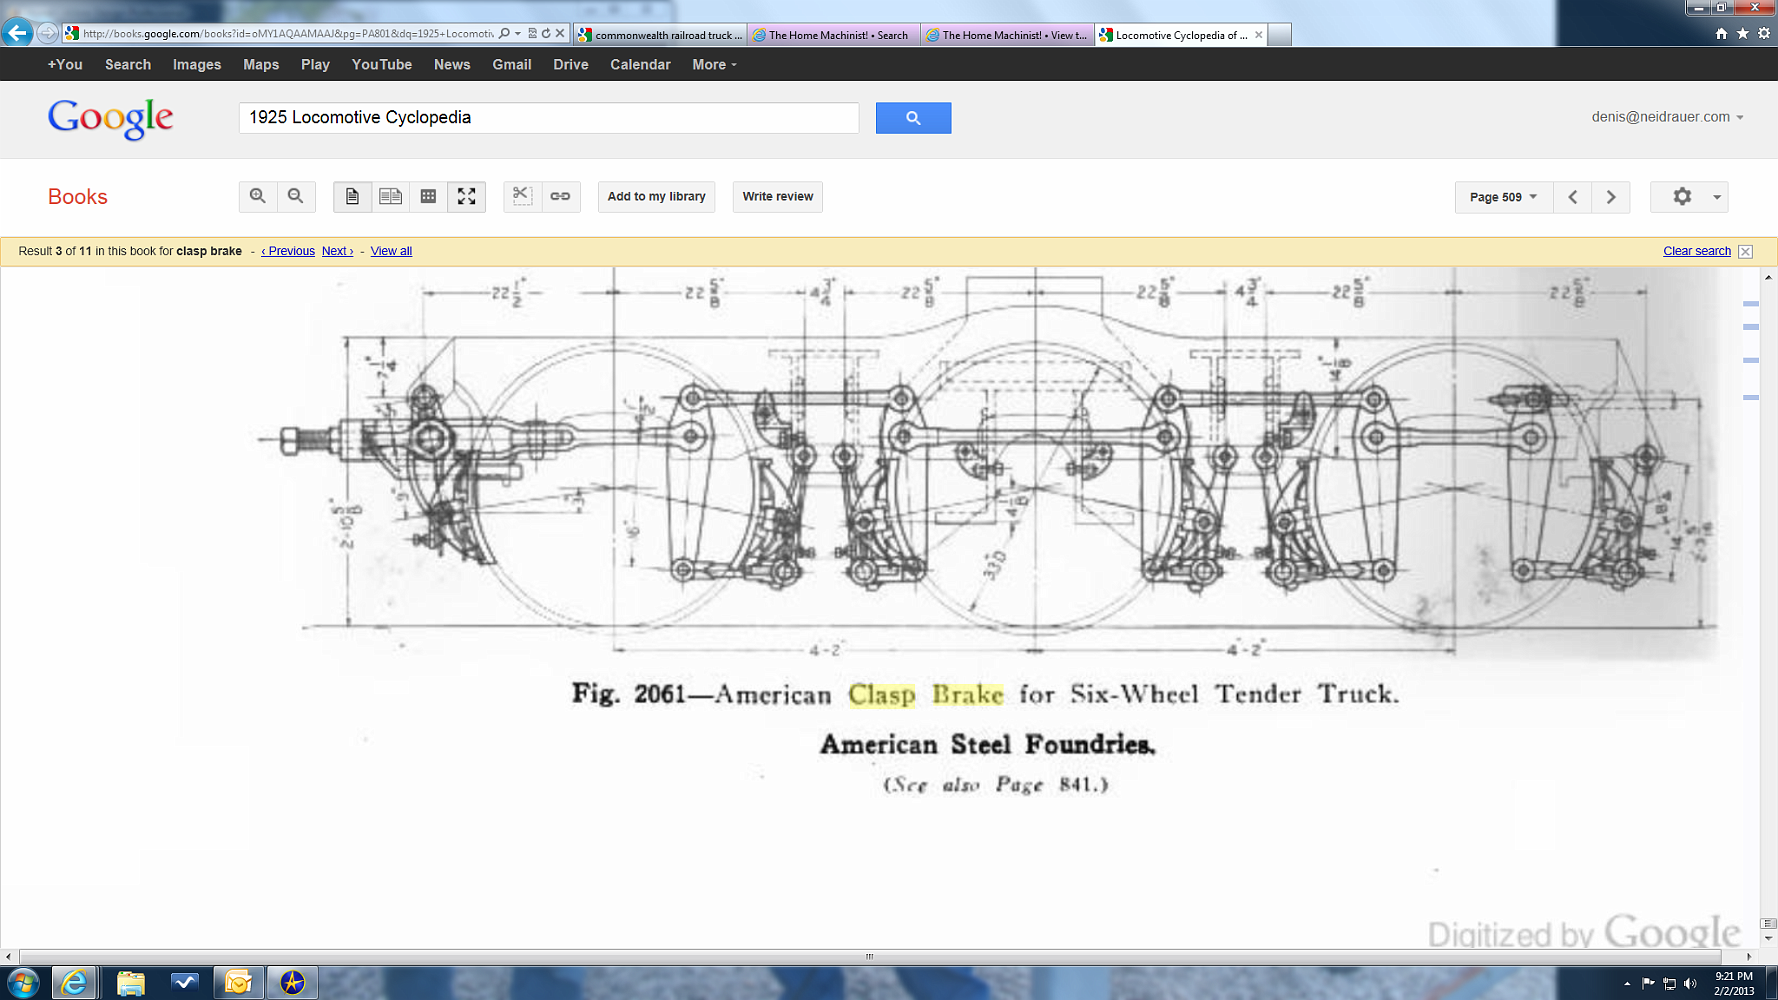The height and width of the screenshot is (1000, 1778).
Task: Stop loading via address bar X
Action: [560, 33]
